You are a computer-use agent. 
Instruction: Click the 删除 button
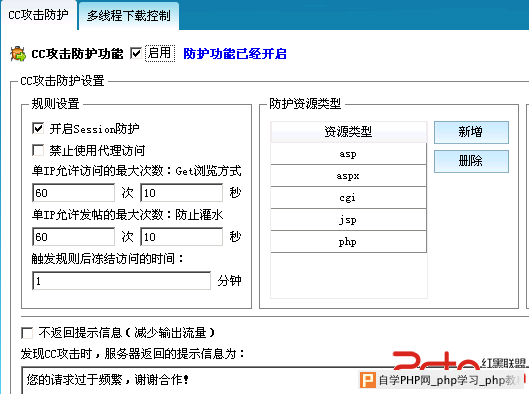[x=471, y=161]
